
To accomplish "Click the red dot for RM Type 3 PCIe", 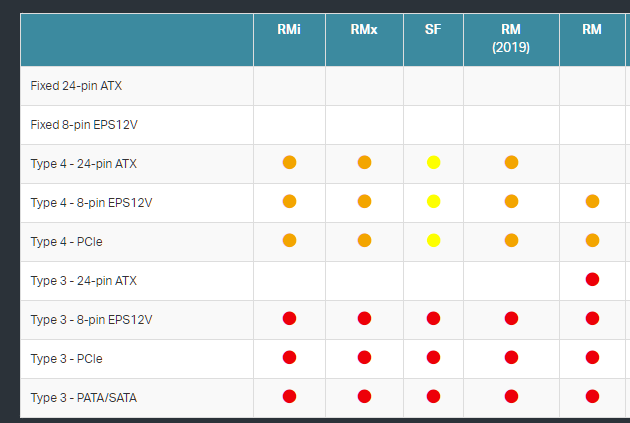I will pyautogui.click(x=593, y=358).
